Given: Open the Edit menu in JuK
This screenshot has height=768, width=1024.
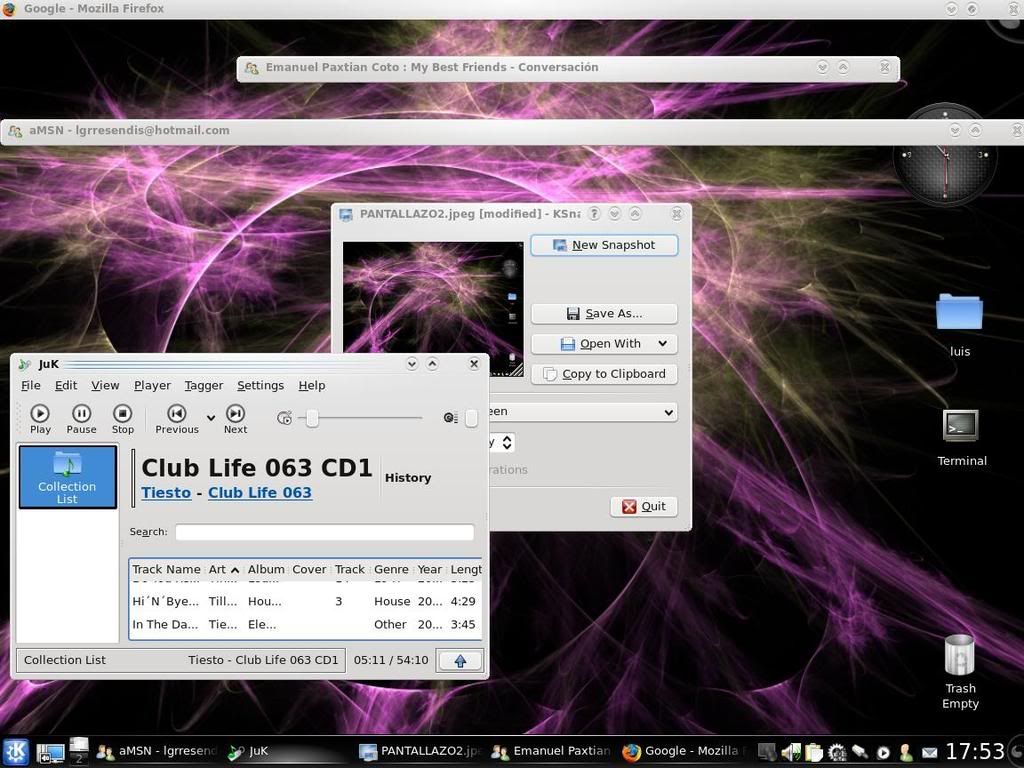Looking at the screenshot, I should pyautogui.click(x=66, y=385).
